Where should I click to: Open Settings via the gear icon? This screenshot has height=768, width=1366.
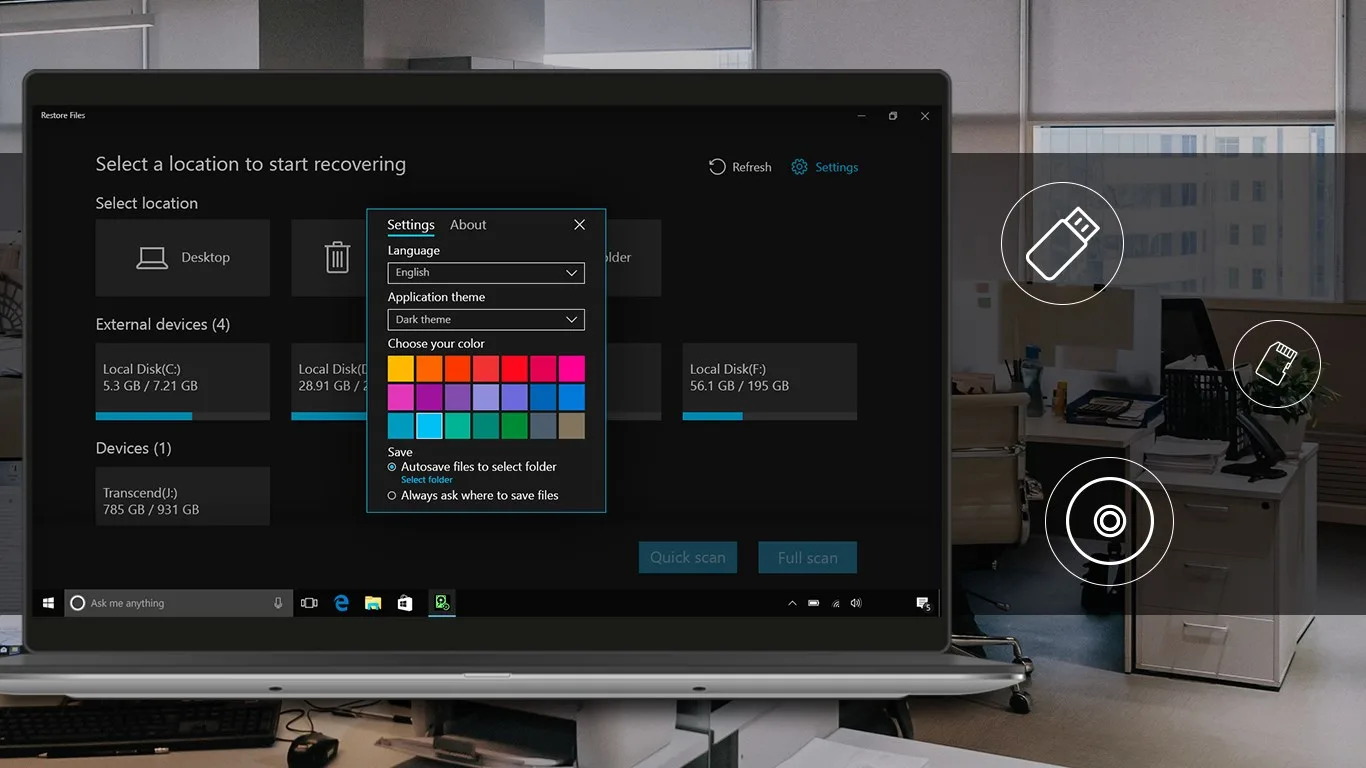tap(799, 167)
